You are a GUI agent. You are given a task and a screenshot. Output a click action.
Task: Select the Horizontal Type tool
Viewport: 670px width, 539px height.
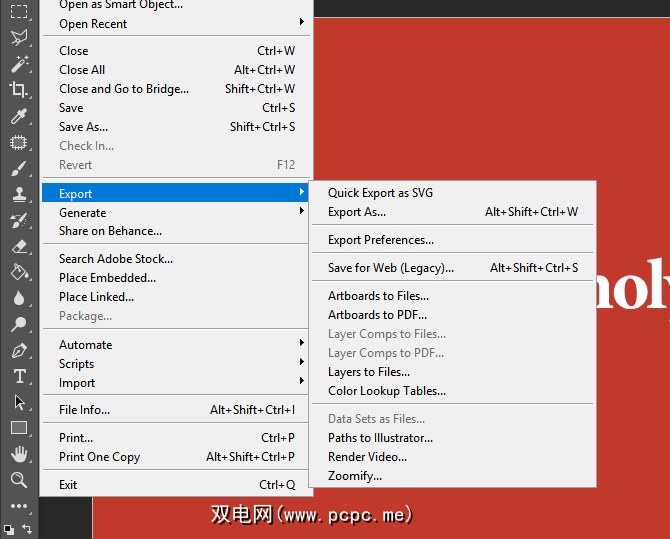click(19, 377)
